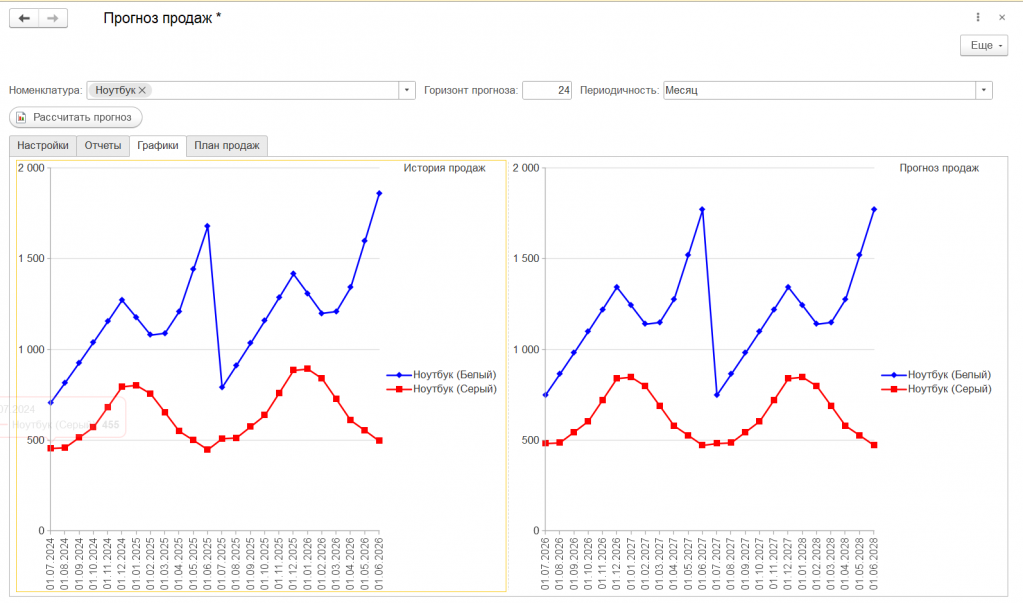Close the Прогноз продаж form
Screen dimensions: 1023x603
pyautogui.click(x=1002, y=18)
